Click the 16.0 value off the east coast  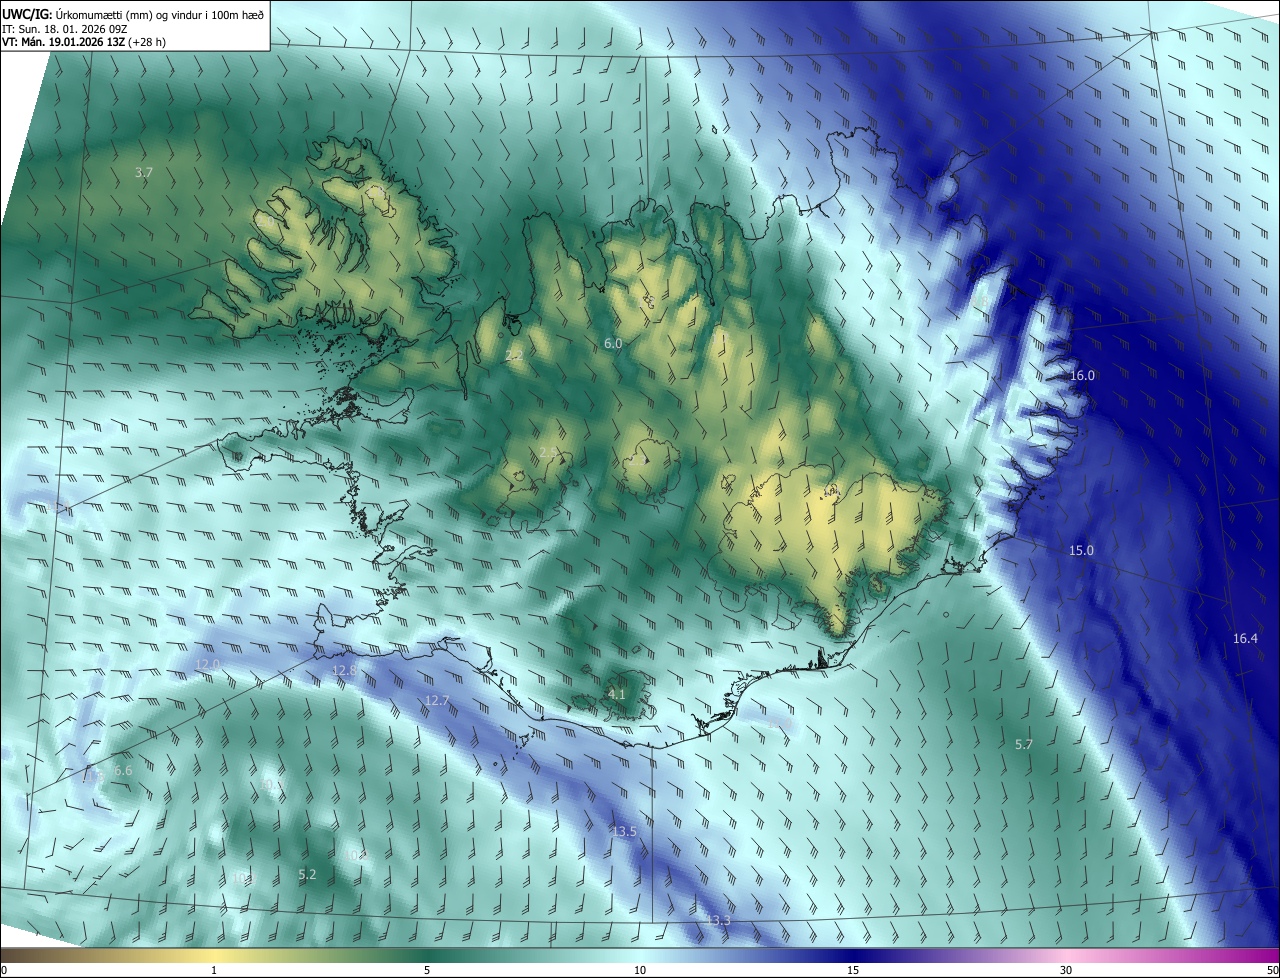tap(1083, 376)
